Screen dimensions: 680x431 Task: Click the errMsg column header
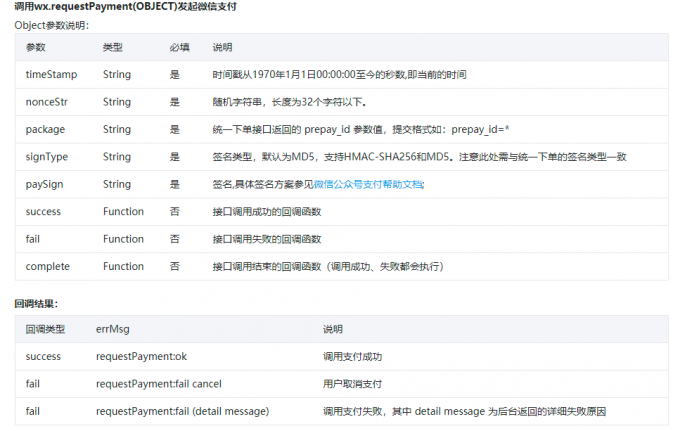click(111, 329)
